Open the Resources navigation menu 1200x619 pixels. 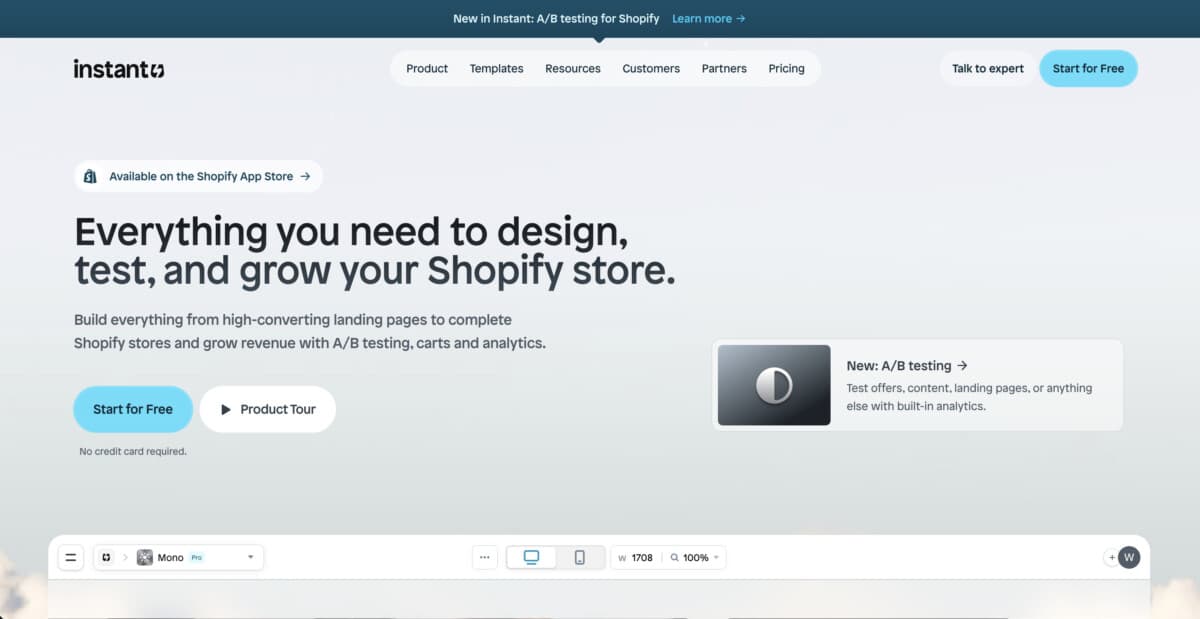573,69
